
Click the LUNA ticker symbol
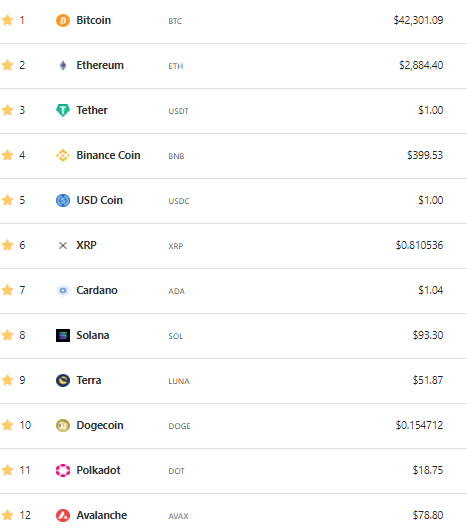pos(179,381)
